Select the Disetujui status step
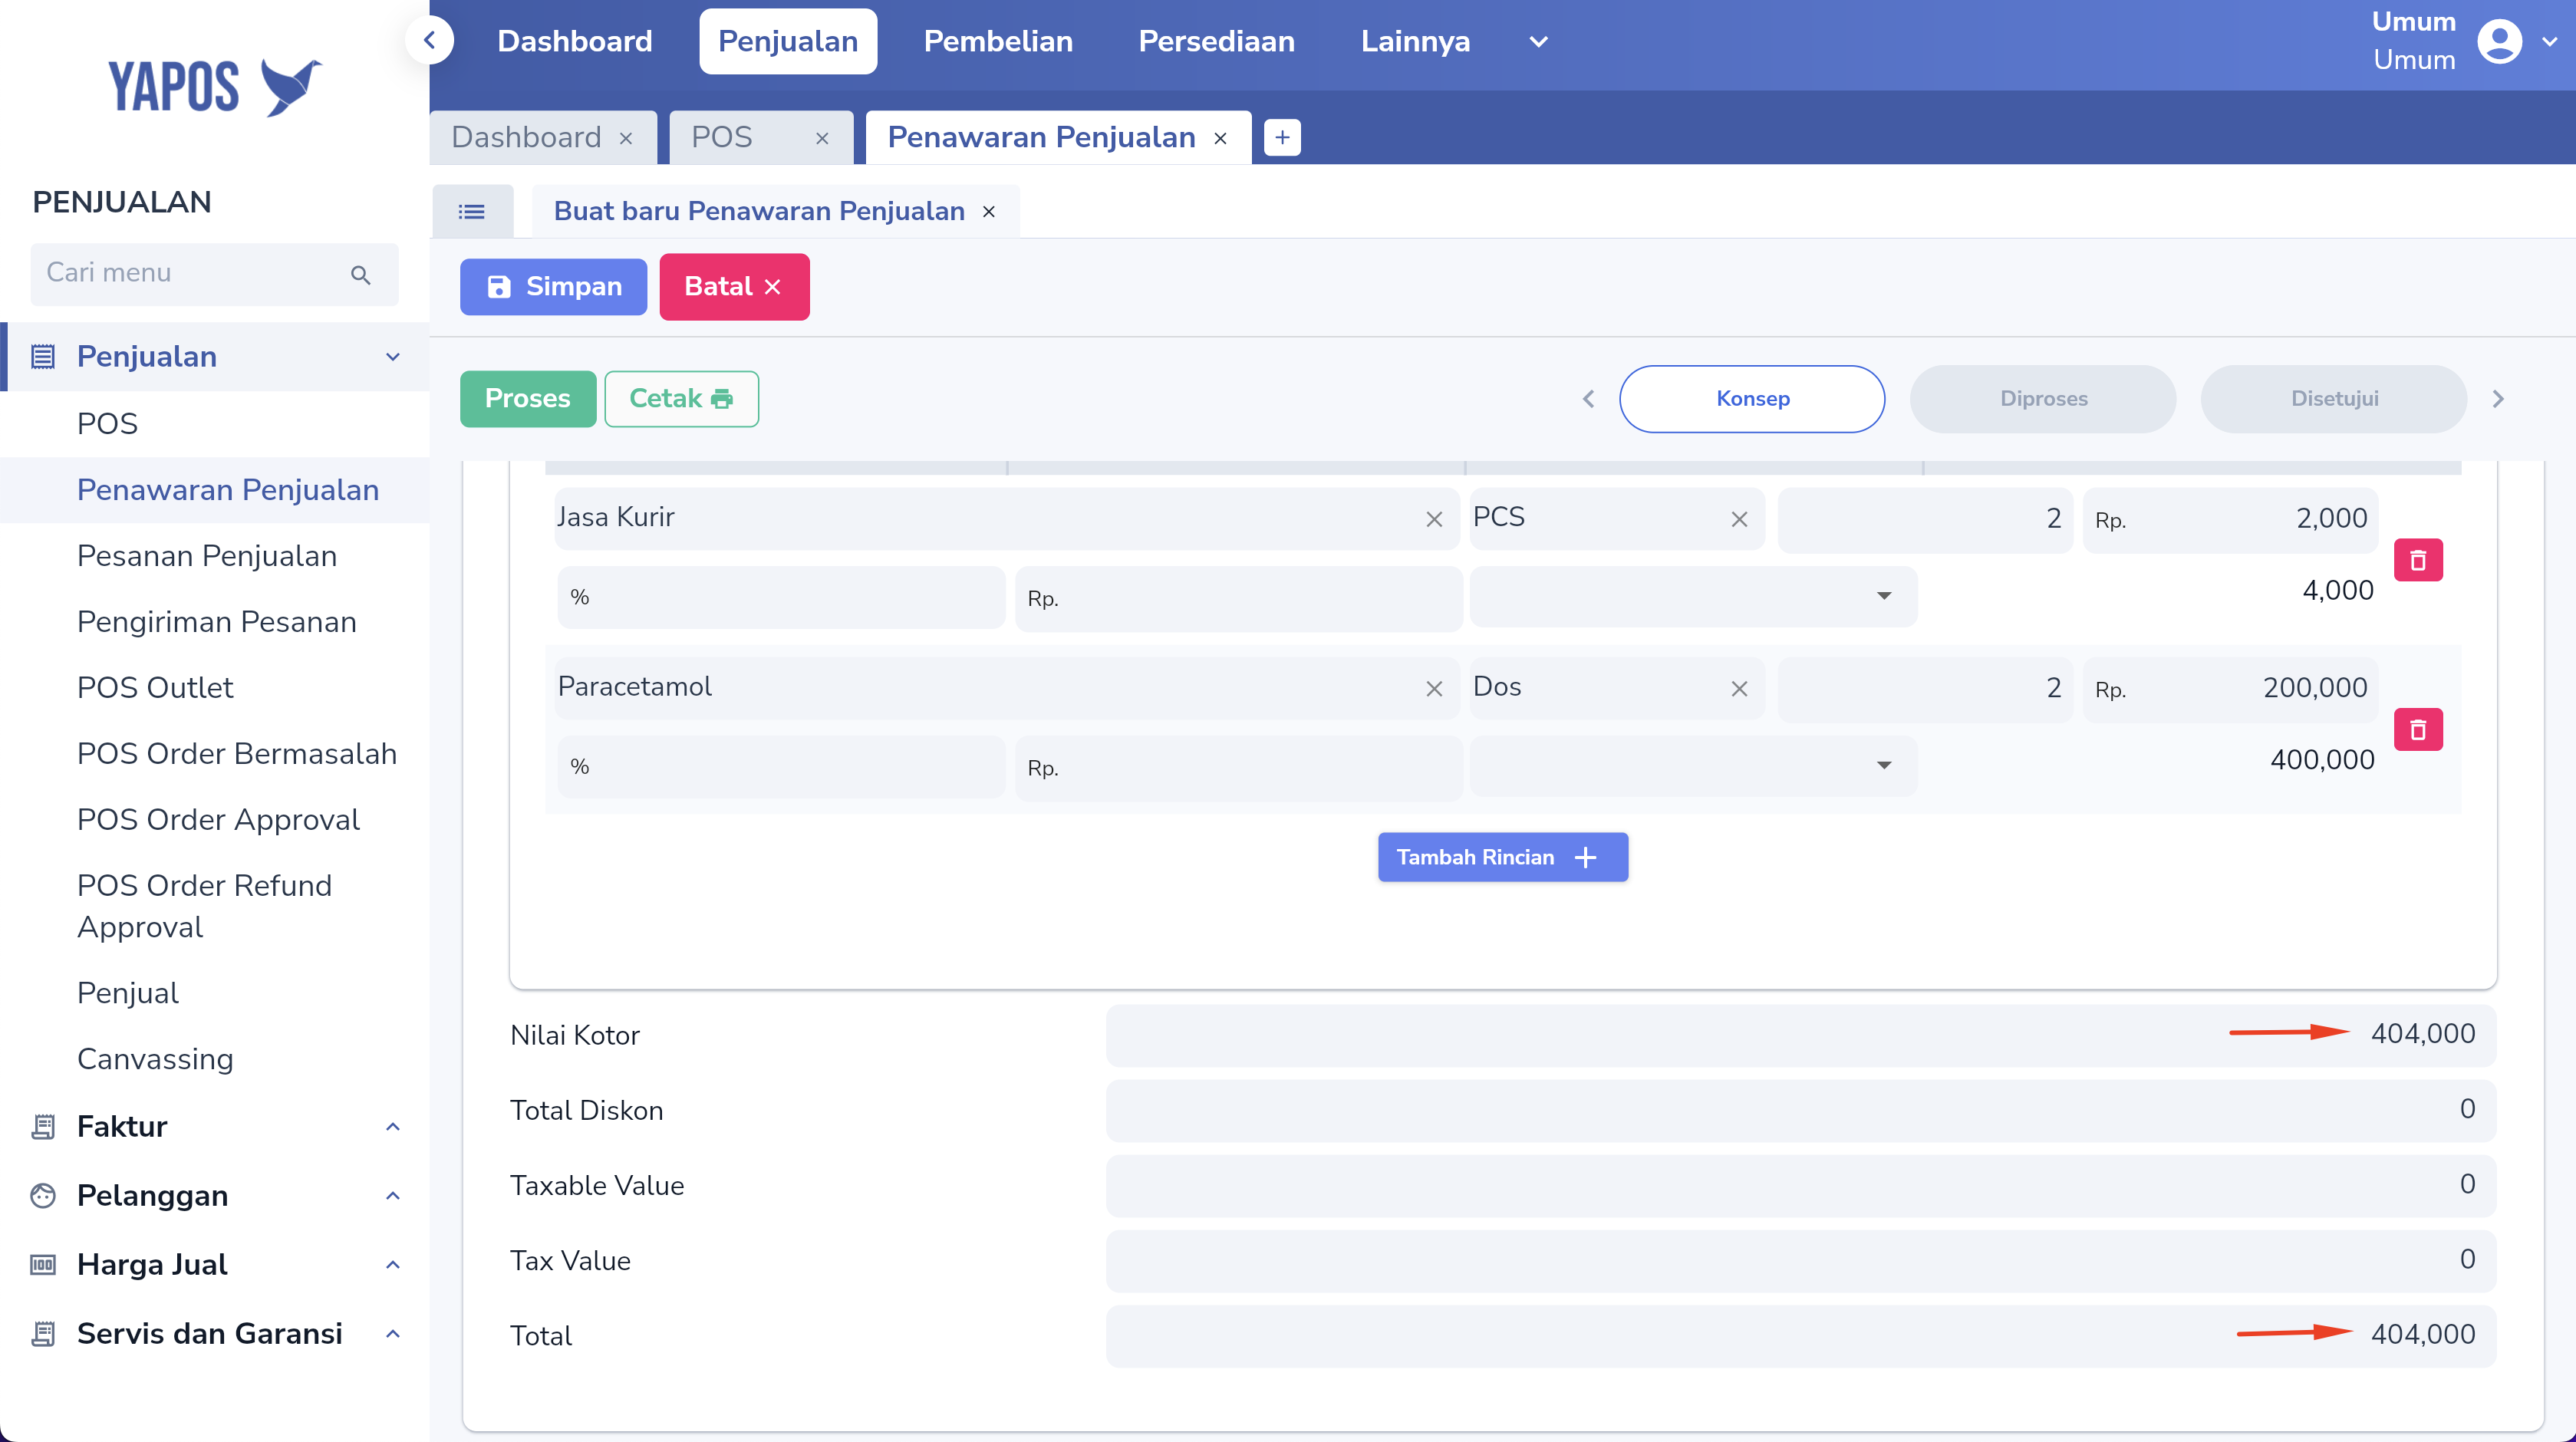This screenshot has width=2576, height=1442. [x=2334, y=399]
